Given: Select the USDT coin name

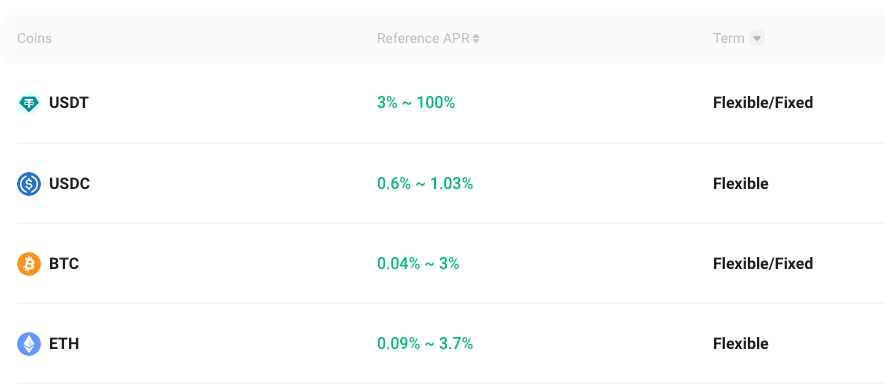Looking at the screenshot, I should [x=69, y=103].
